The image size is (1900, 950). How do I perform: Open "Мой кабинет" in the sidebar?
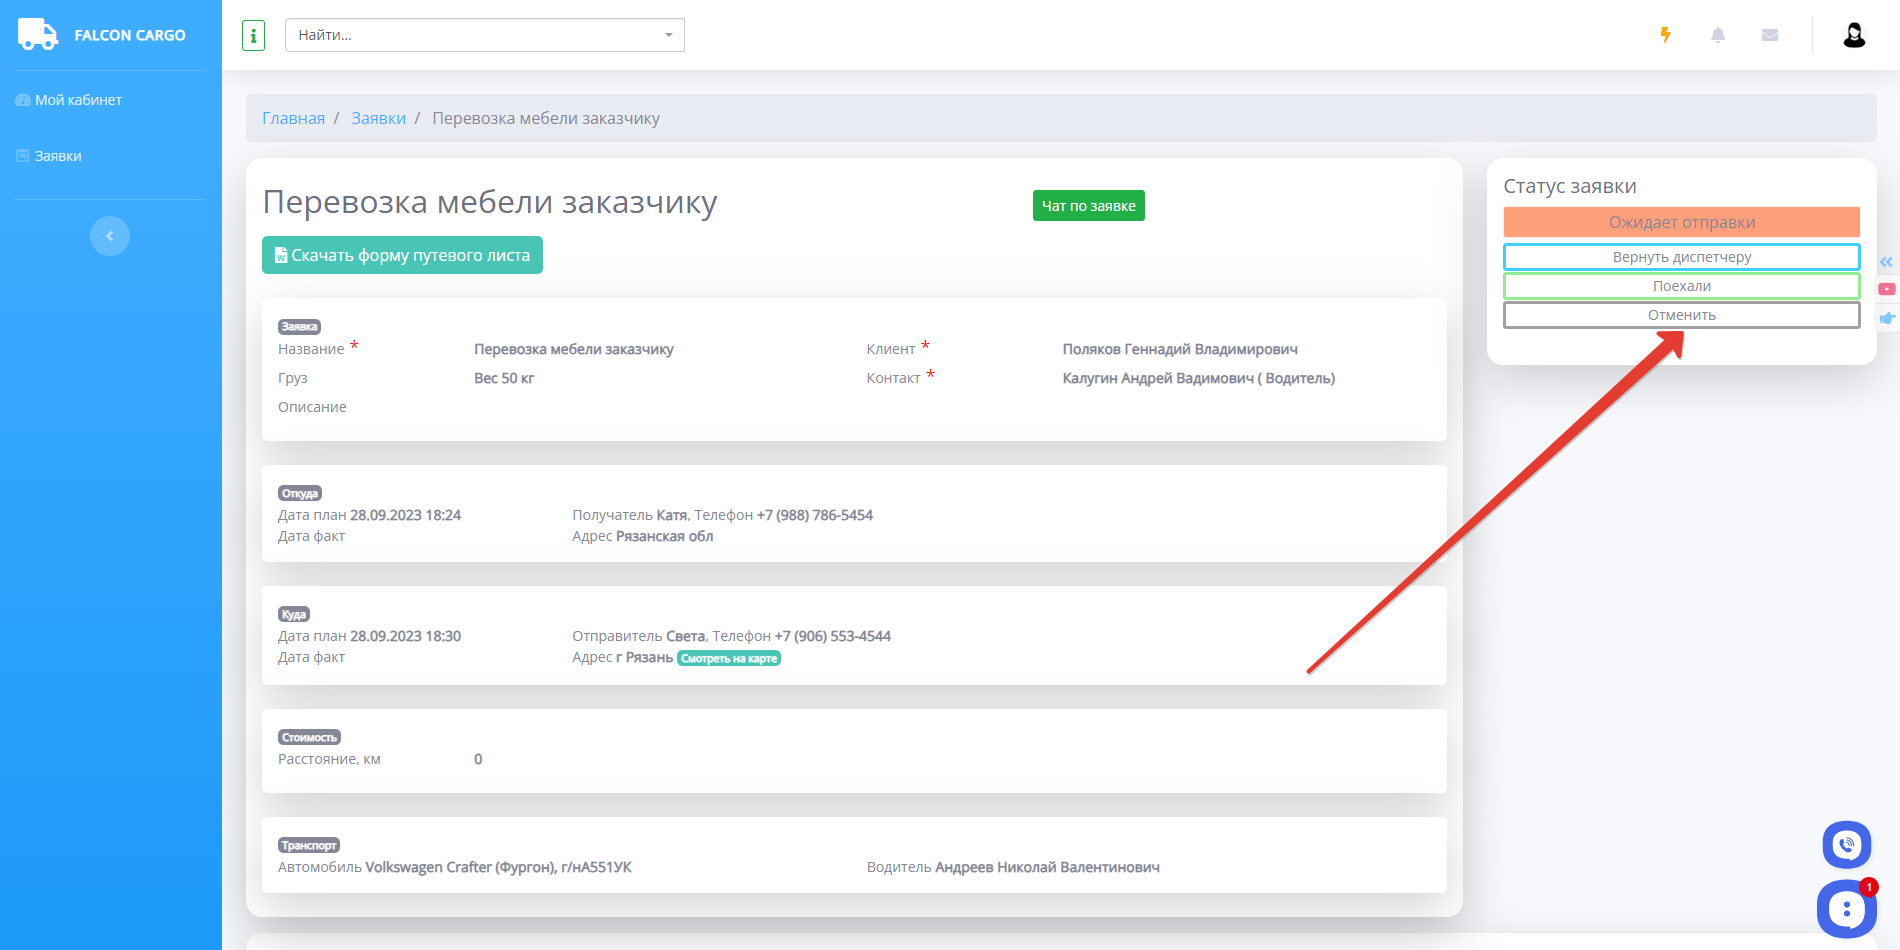[78, 100]
